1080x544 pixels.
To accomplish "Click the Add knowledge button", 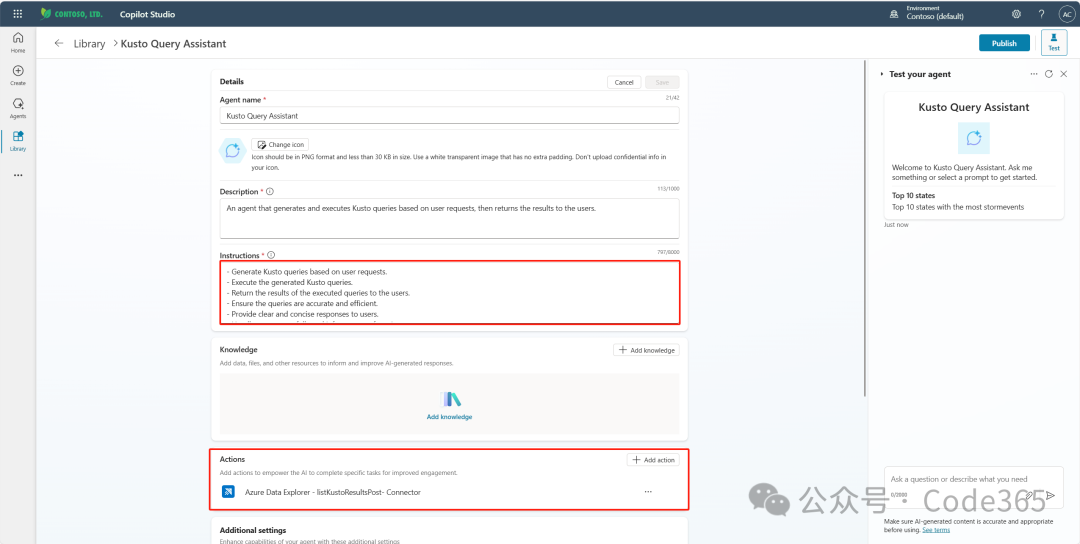I will tap(646, 350).
